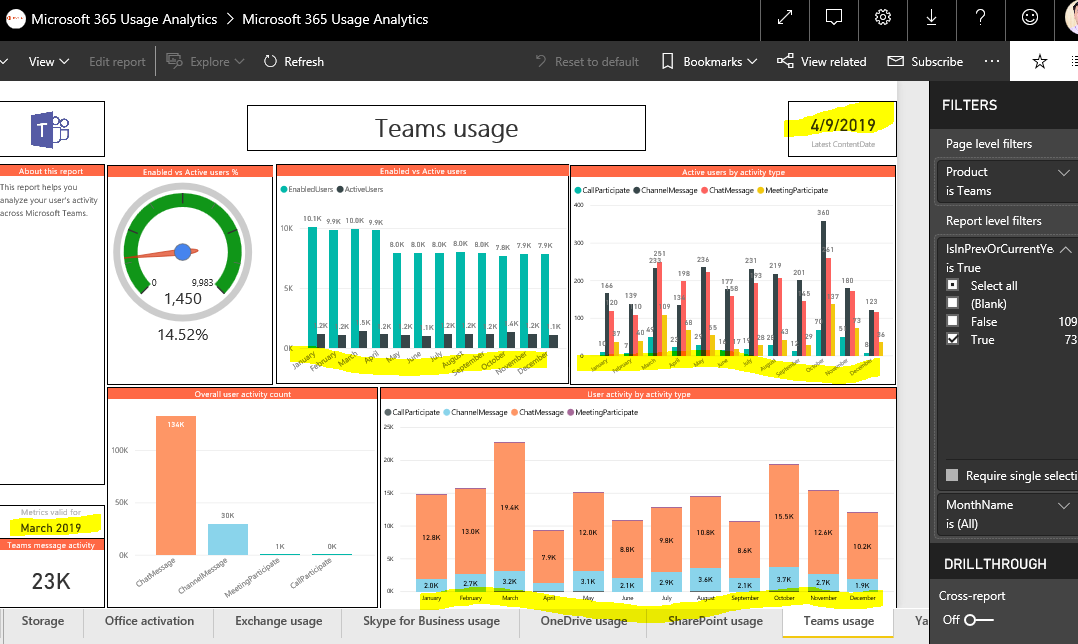The image size is (1078, 644).
Task: Favorite the report with the star icon
Action: (1040, 62)
